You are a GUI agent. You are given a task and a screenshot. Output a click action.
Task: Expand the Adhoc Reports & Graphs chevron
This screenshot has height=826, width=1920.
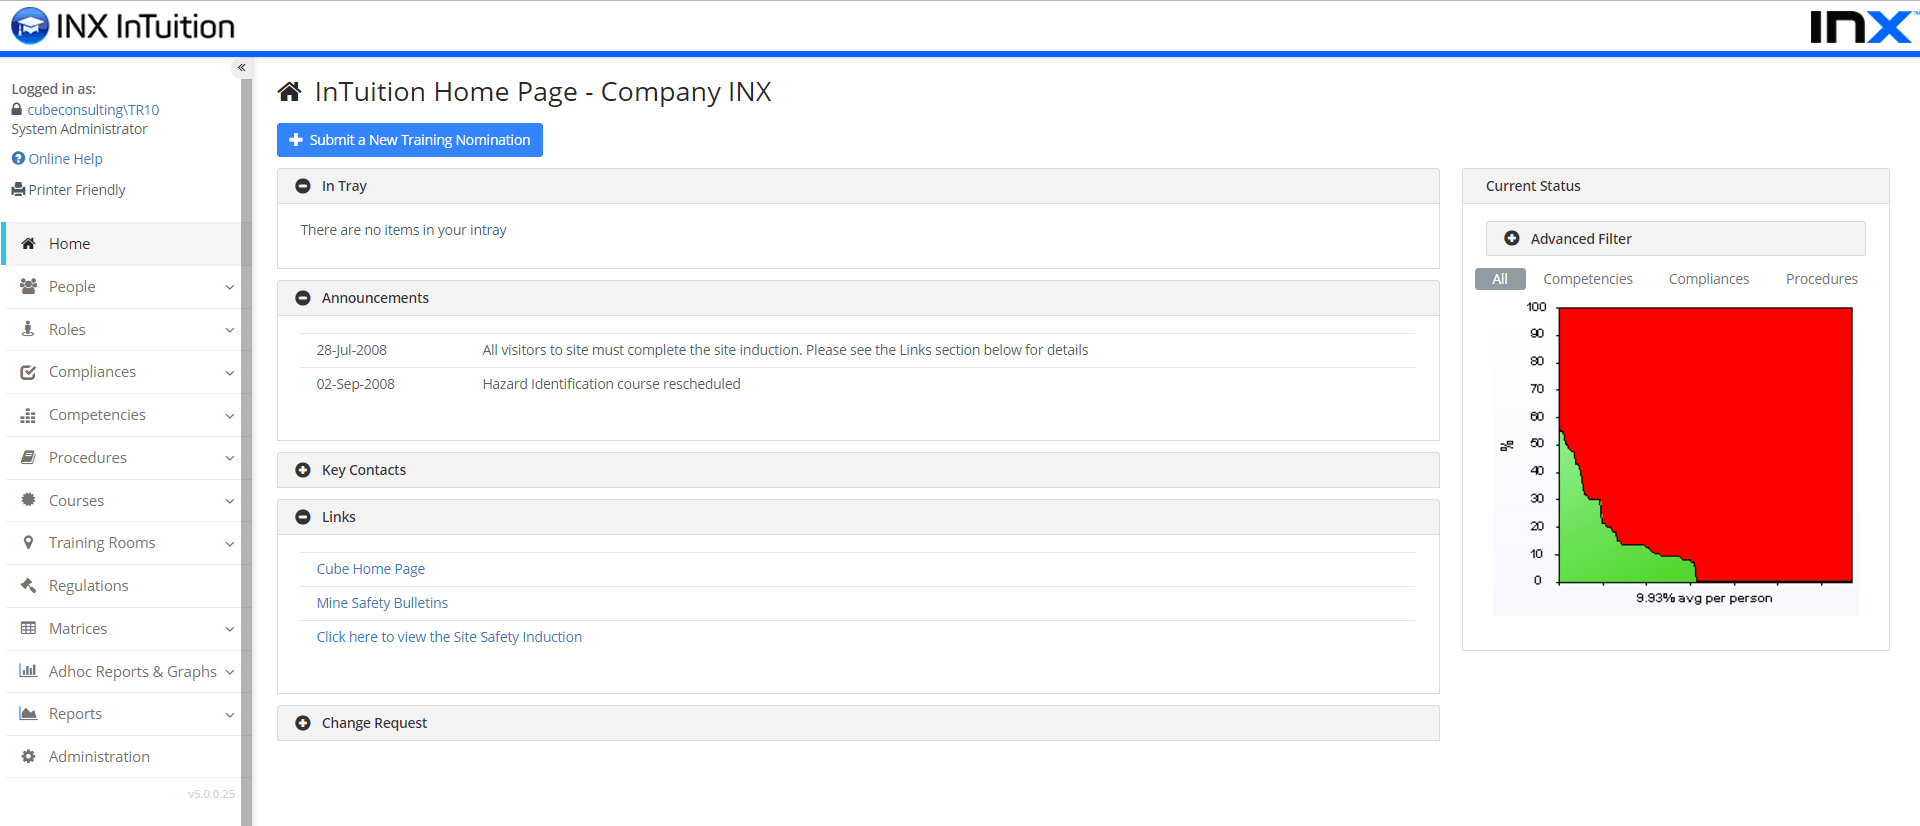point(230,672)
